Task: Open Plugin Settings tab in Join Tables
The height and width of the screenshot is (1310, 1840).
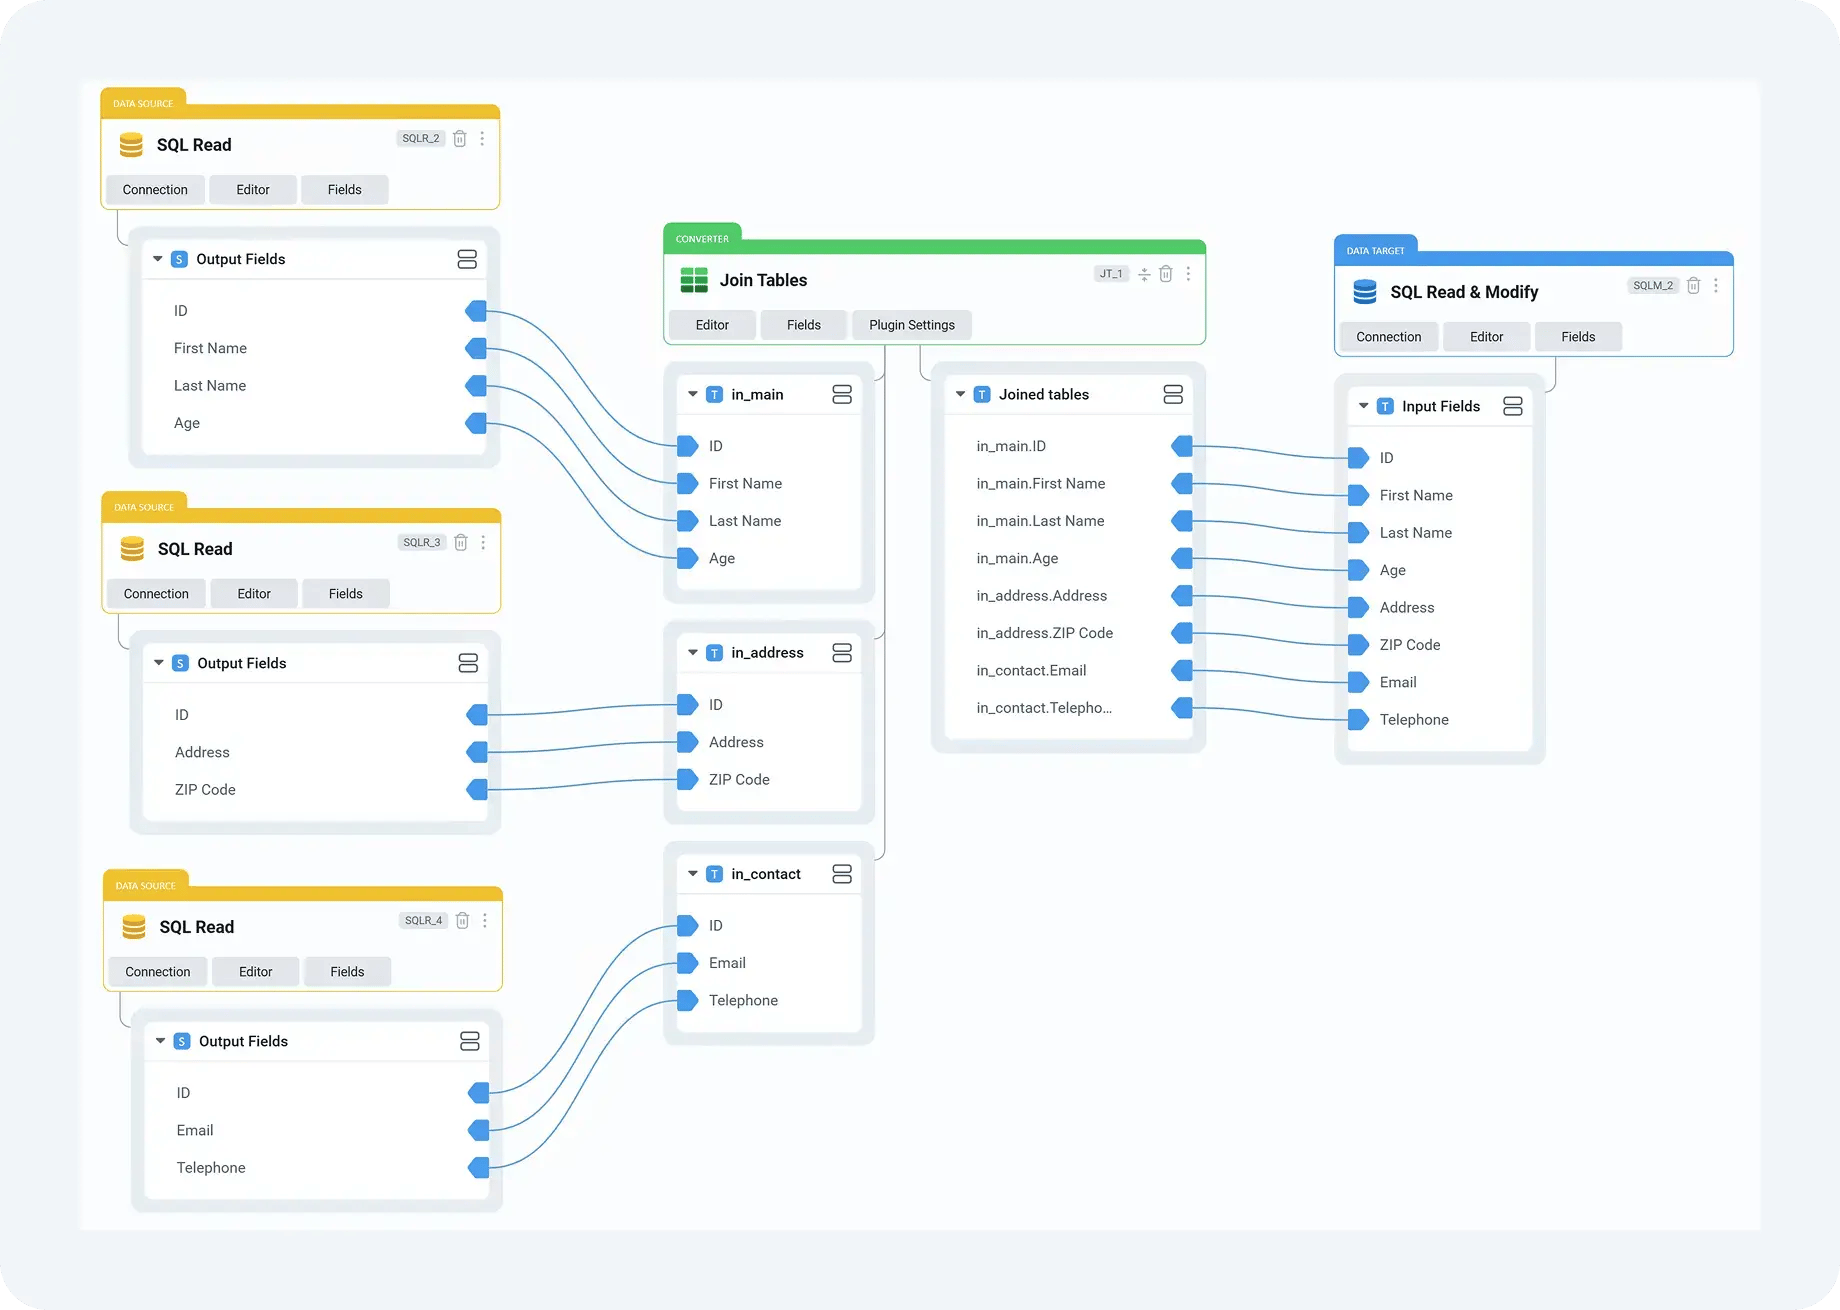Action: point(911,325)
